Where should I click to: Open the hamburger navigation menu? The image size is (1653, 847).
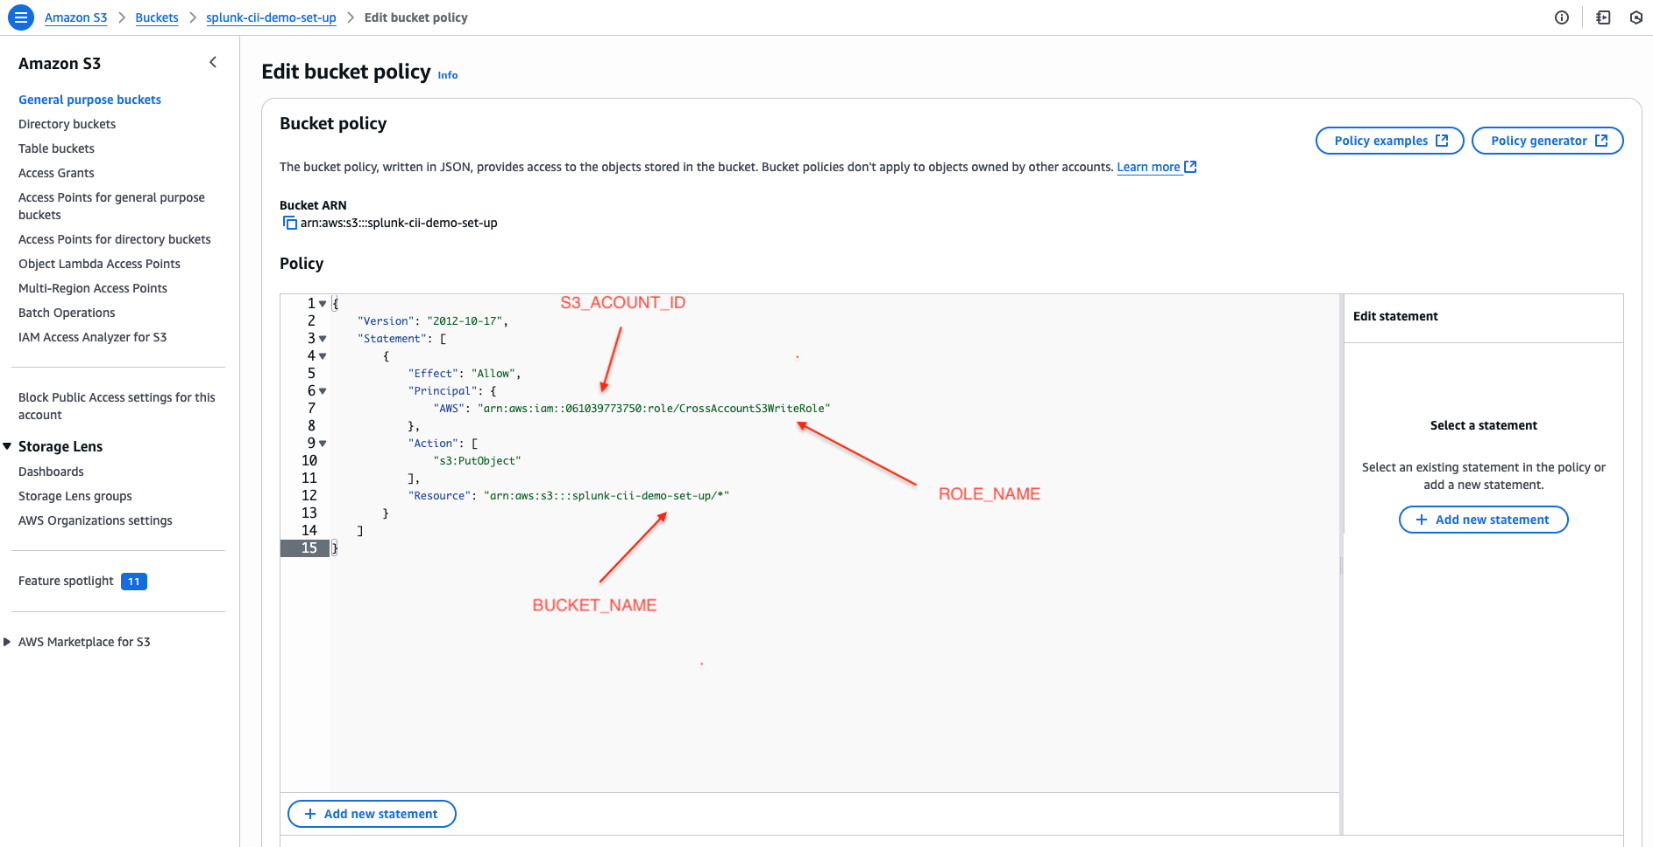[21, 17]
